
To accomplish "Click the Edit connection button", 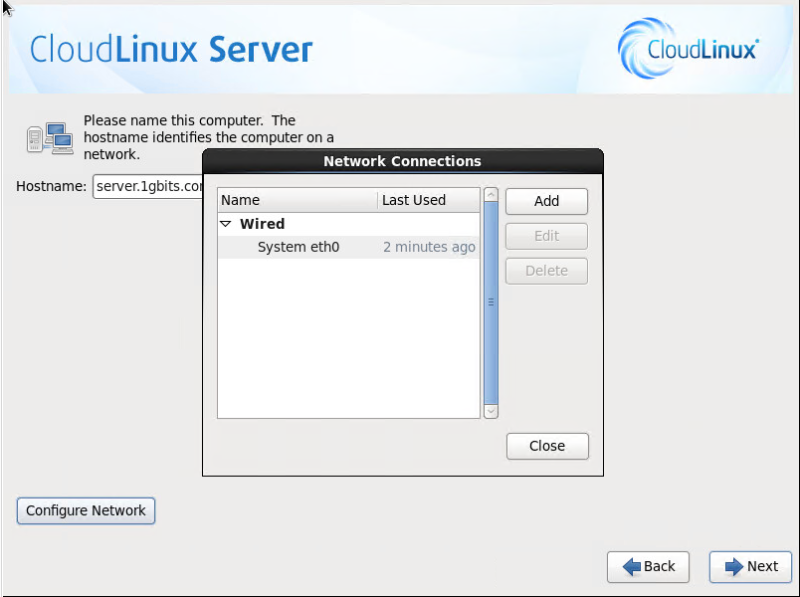I will [546, 236].
